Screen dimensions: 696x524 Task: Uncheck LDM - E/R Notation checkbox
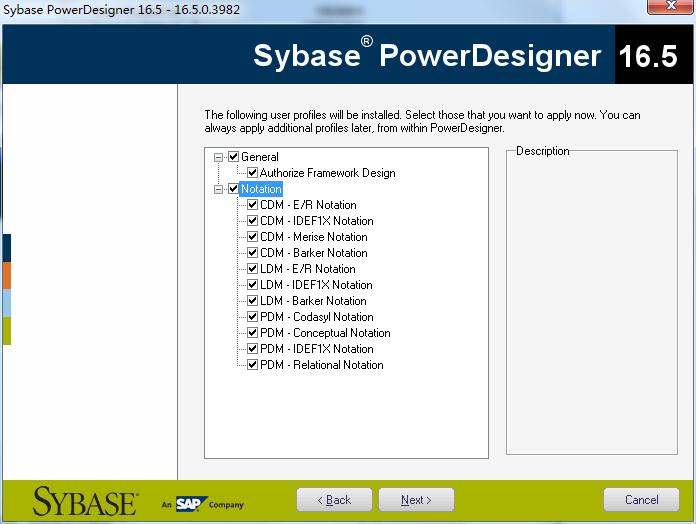[253, 268]
